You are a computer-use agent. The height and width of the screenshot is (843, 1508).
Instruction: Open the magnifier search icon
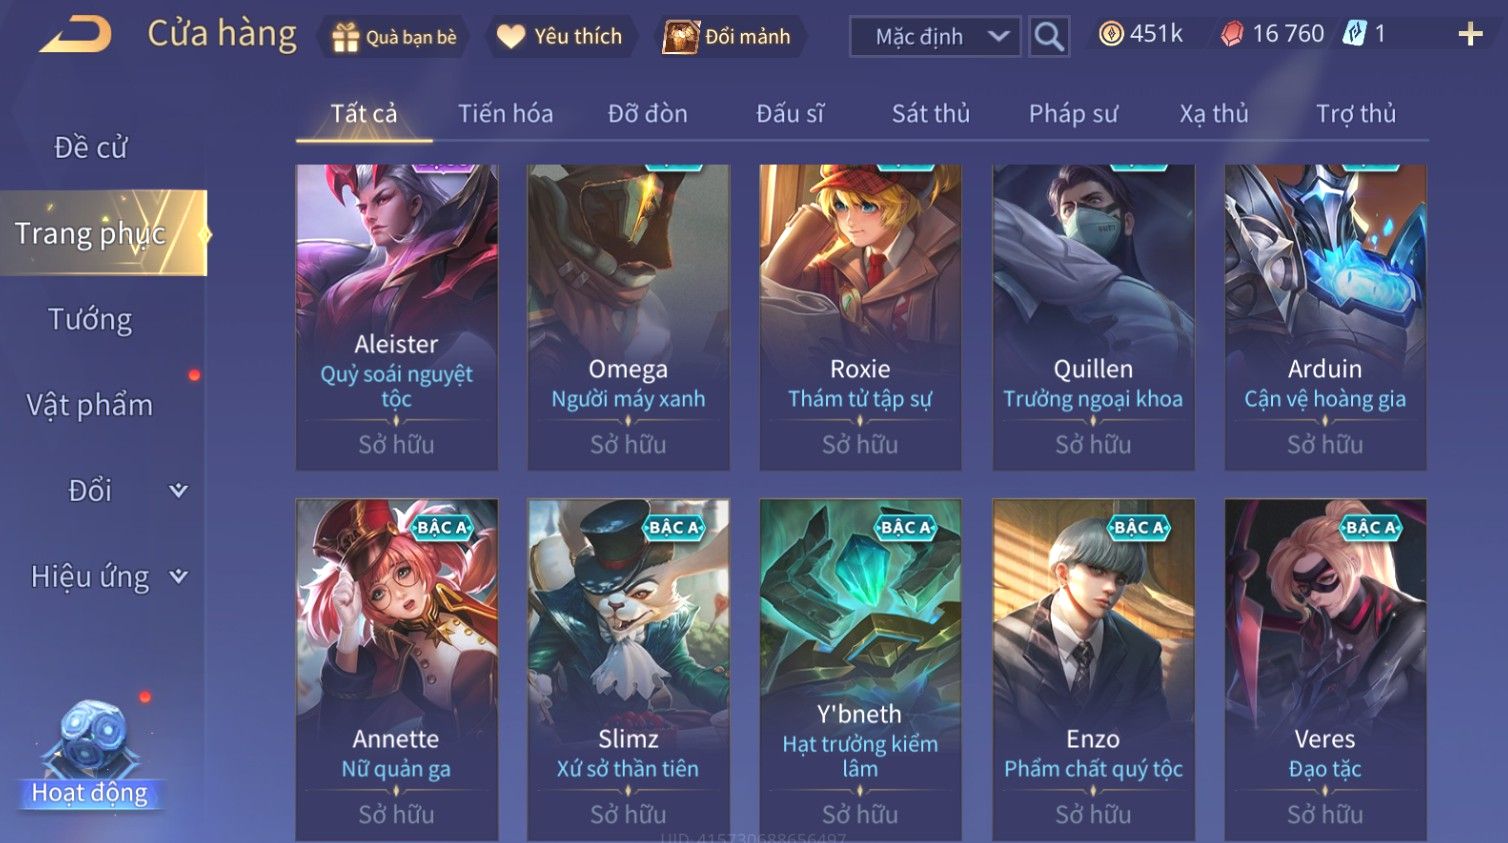pos(1049,37)
